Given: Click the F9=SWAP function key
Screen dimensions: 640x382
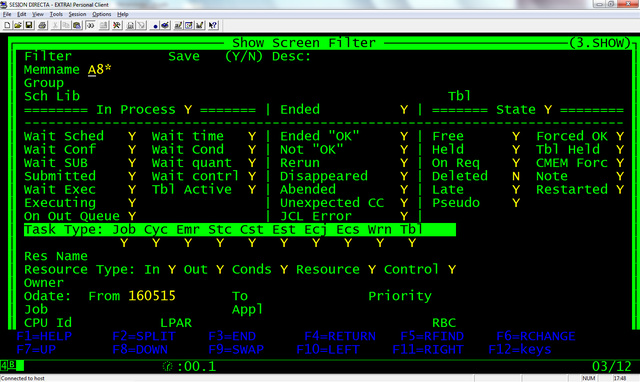Looking at the screenshot, I should (x=236, y=350).
